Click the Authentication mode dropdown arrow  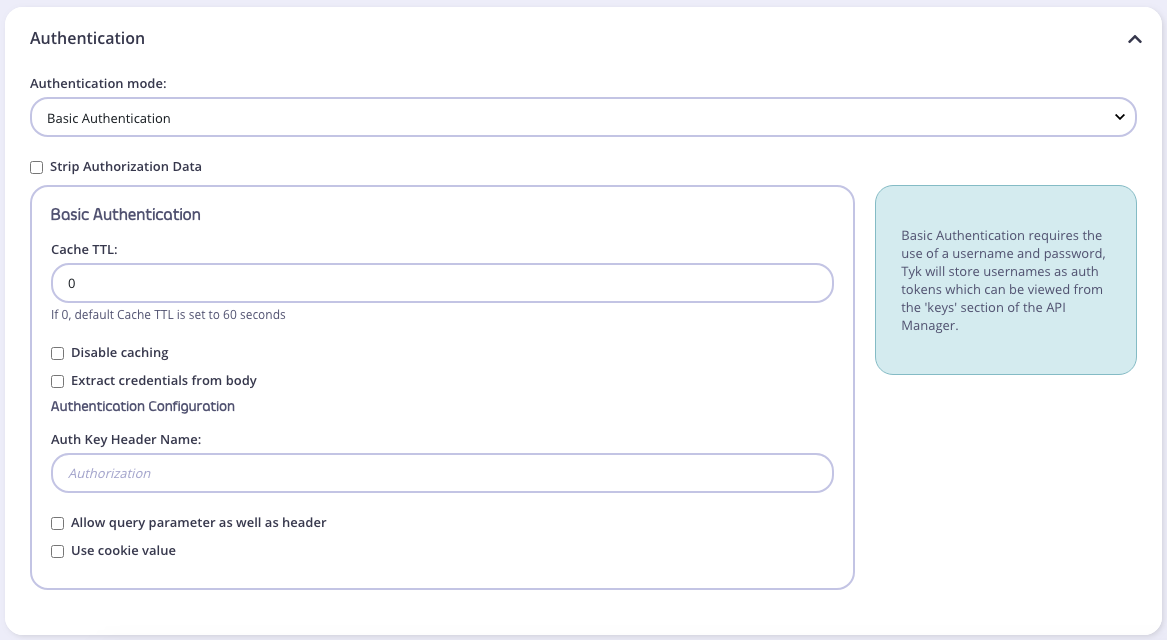[x=1119, y=118]
